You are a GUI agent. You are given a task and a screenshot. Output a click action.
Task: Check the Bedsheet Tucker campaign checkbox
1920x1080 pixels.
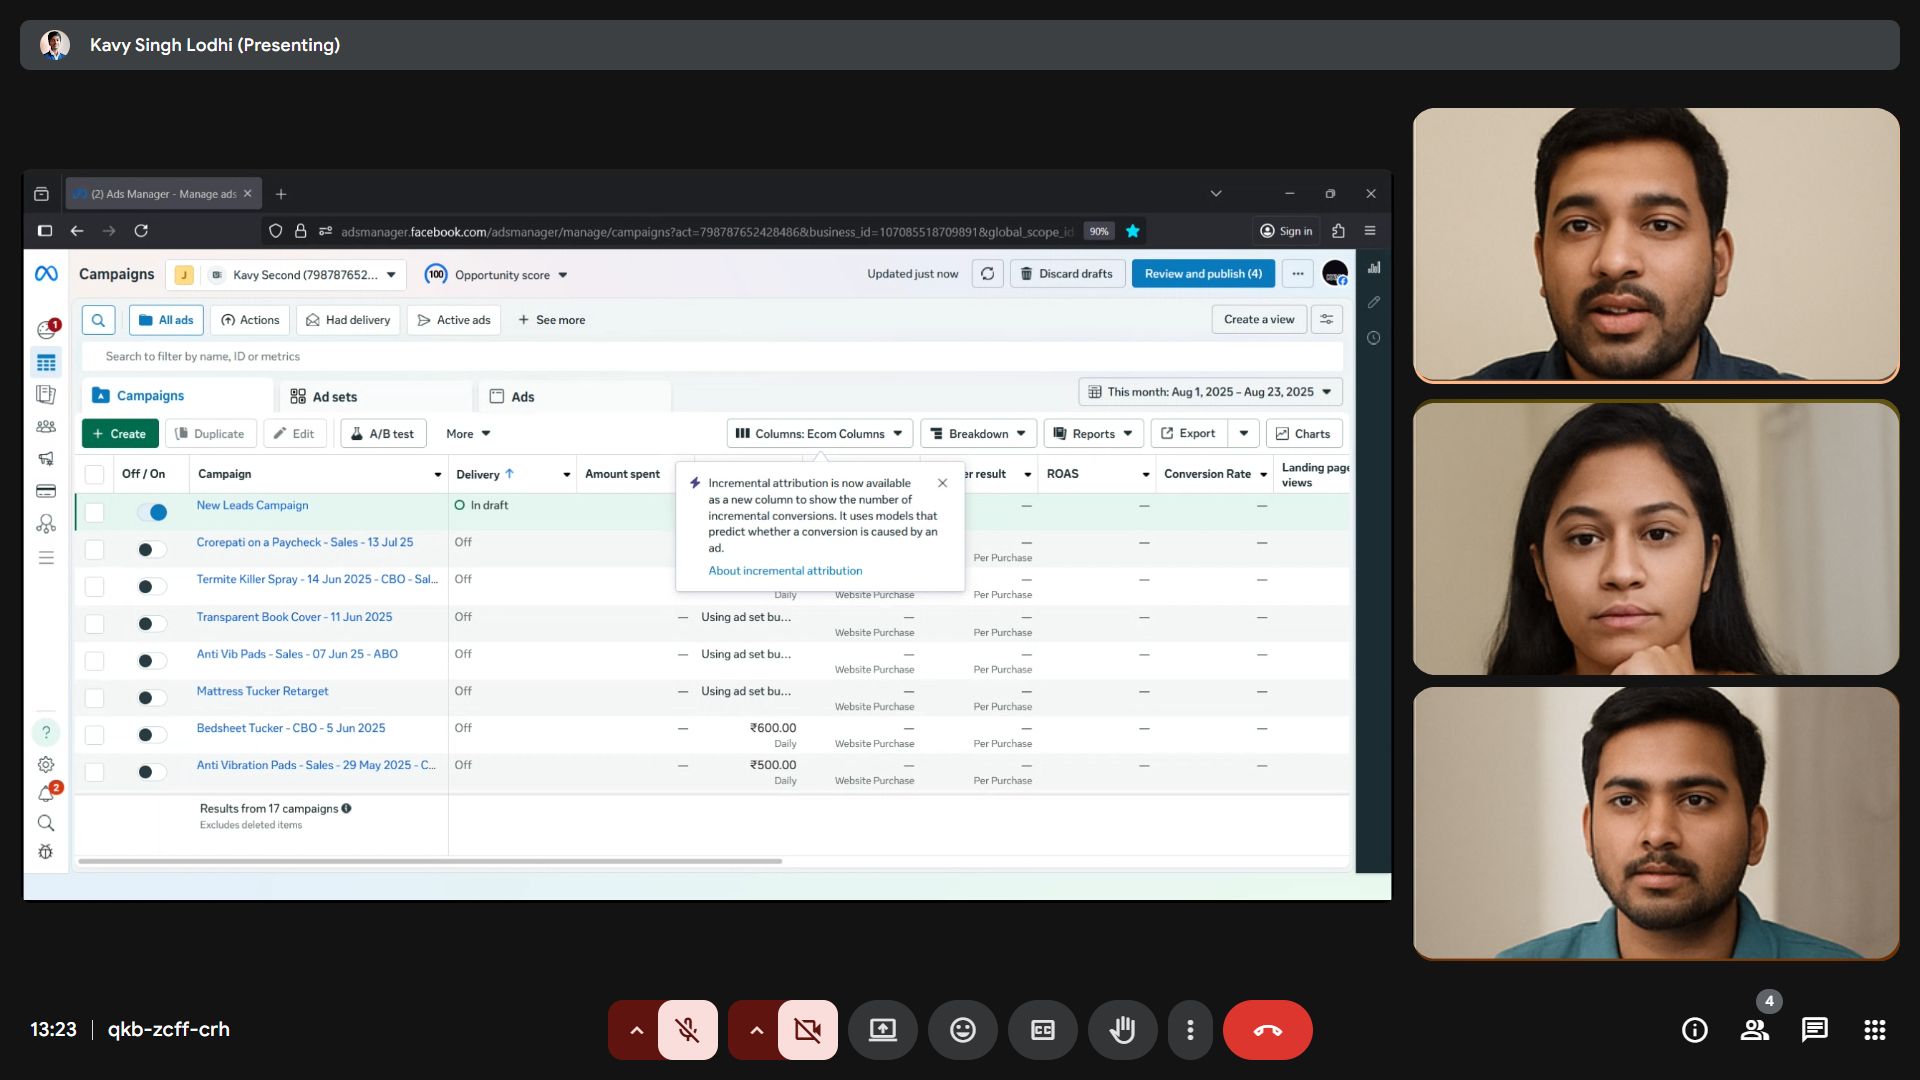pos(95,735)
